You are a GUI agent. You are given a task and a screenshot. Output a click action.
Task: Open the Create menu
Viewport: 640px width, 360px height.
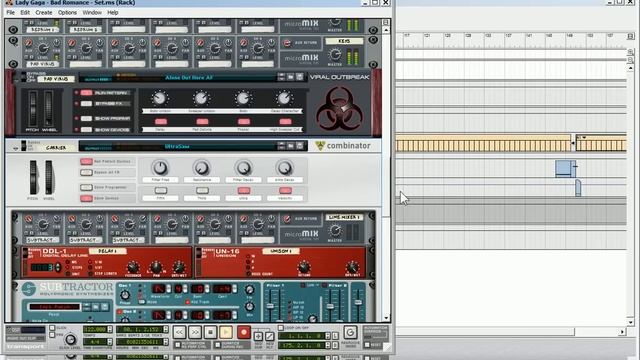44,13
